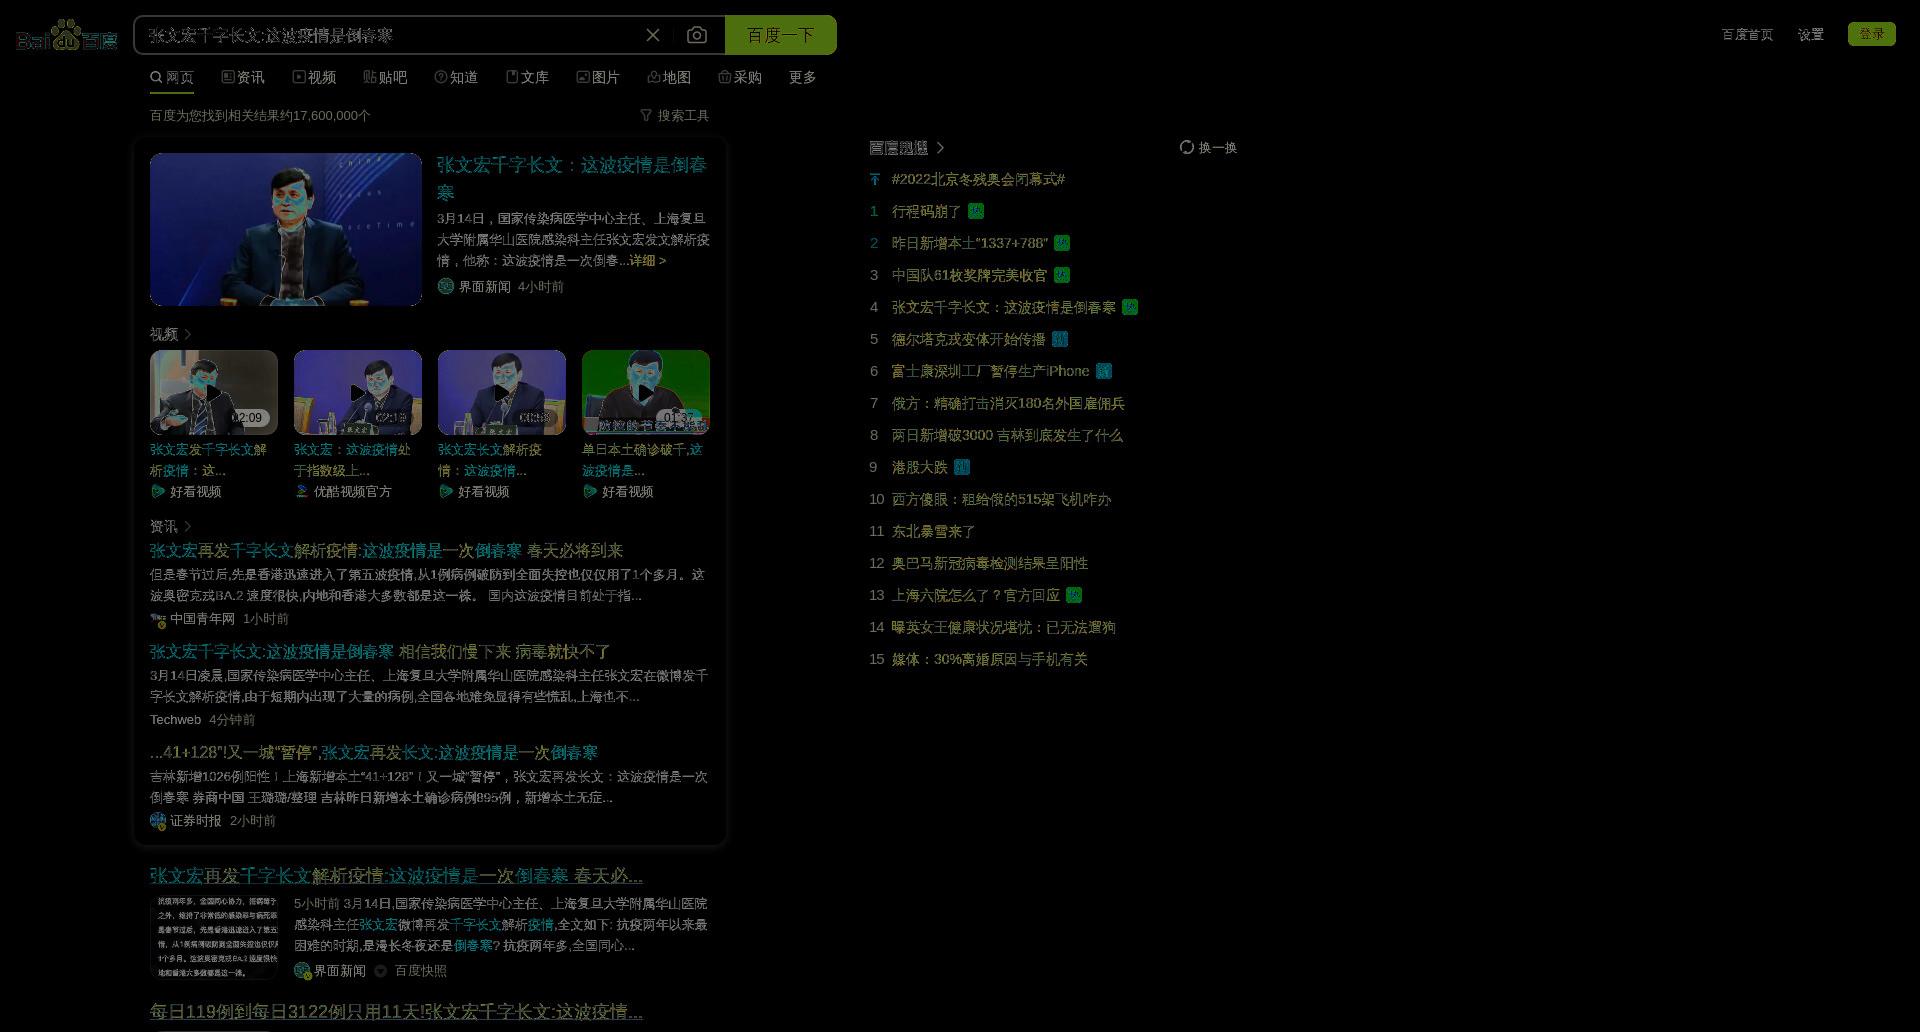1920x1032 pixels.
Task: Expand the 视频 section chevron
Action: [188, 334]
